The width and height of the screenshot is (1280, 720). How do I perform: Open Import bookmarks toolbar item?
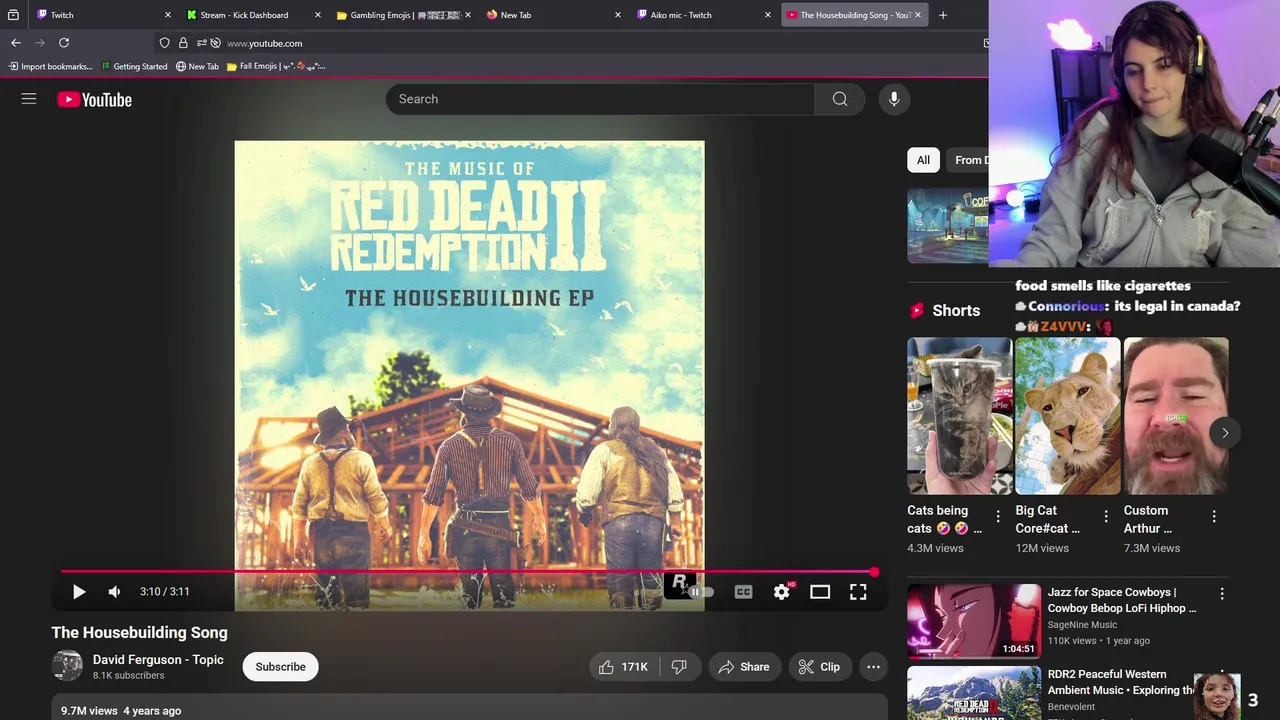(x=50, y=66)
